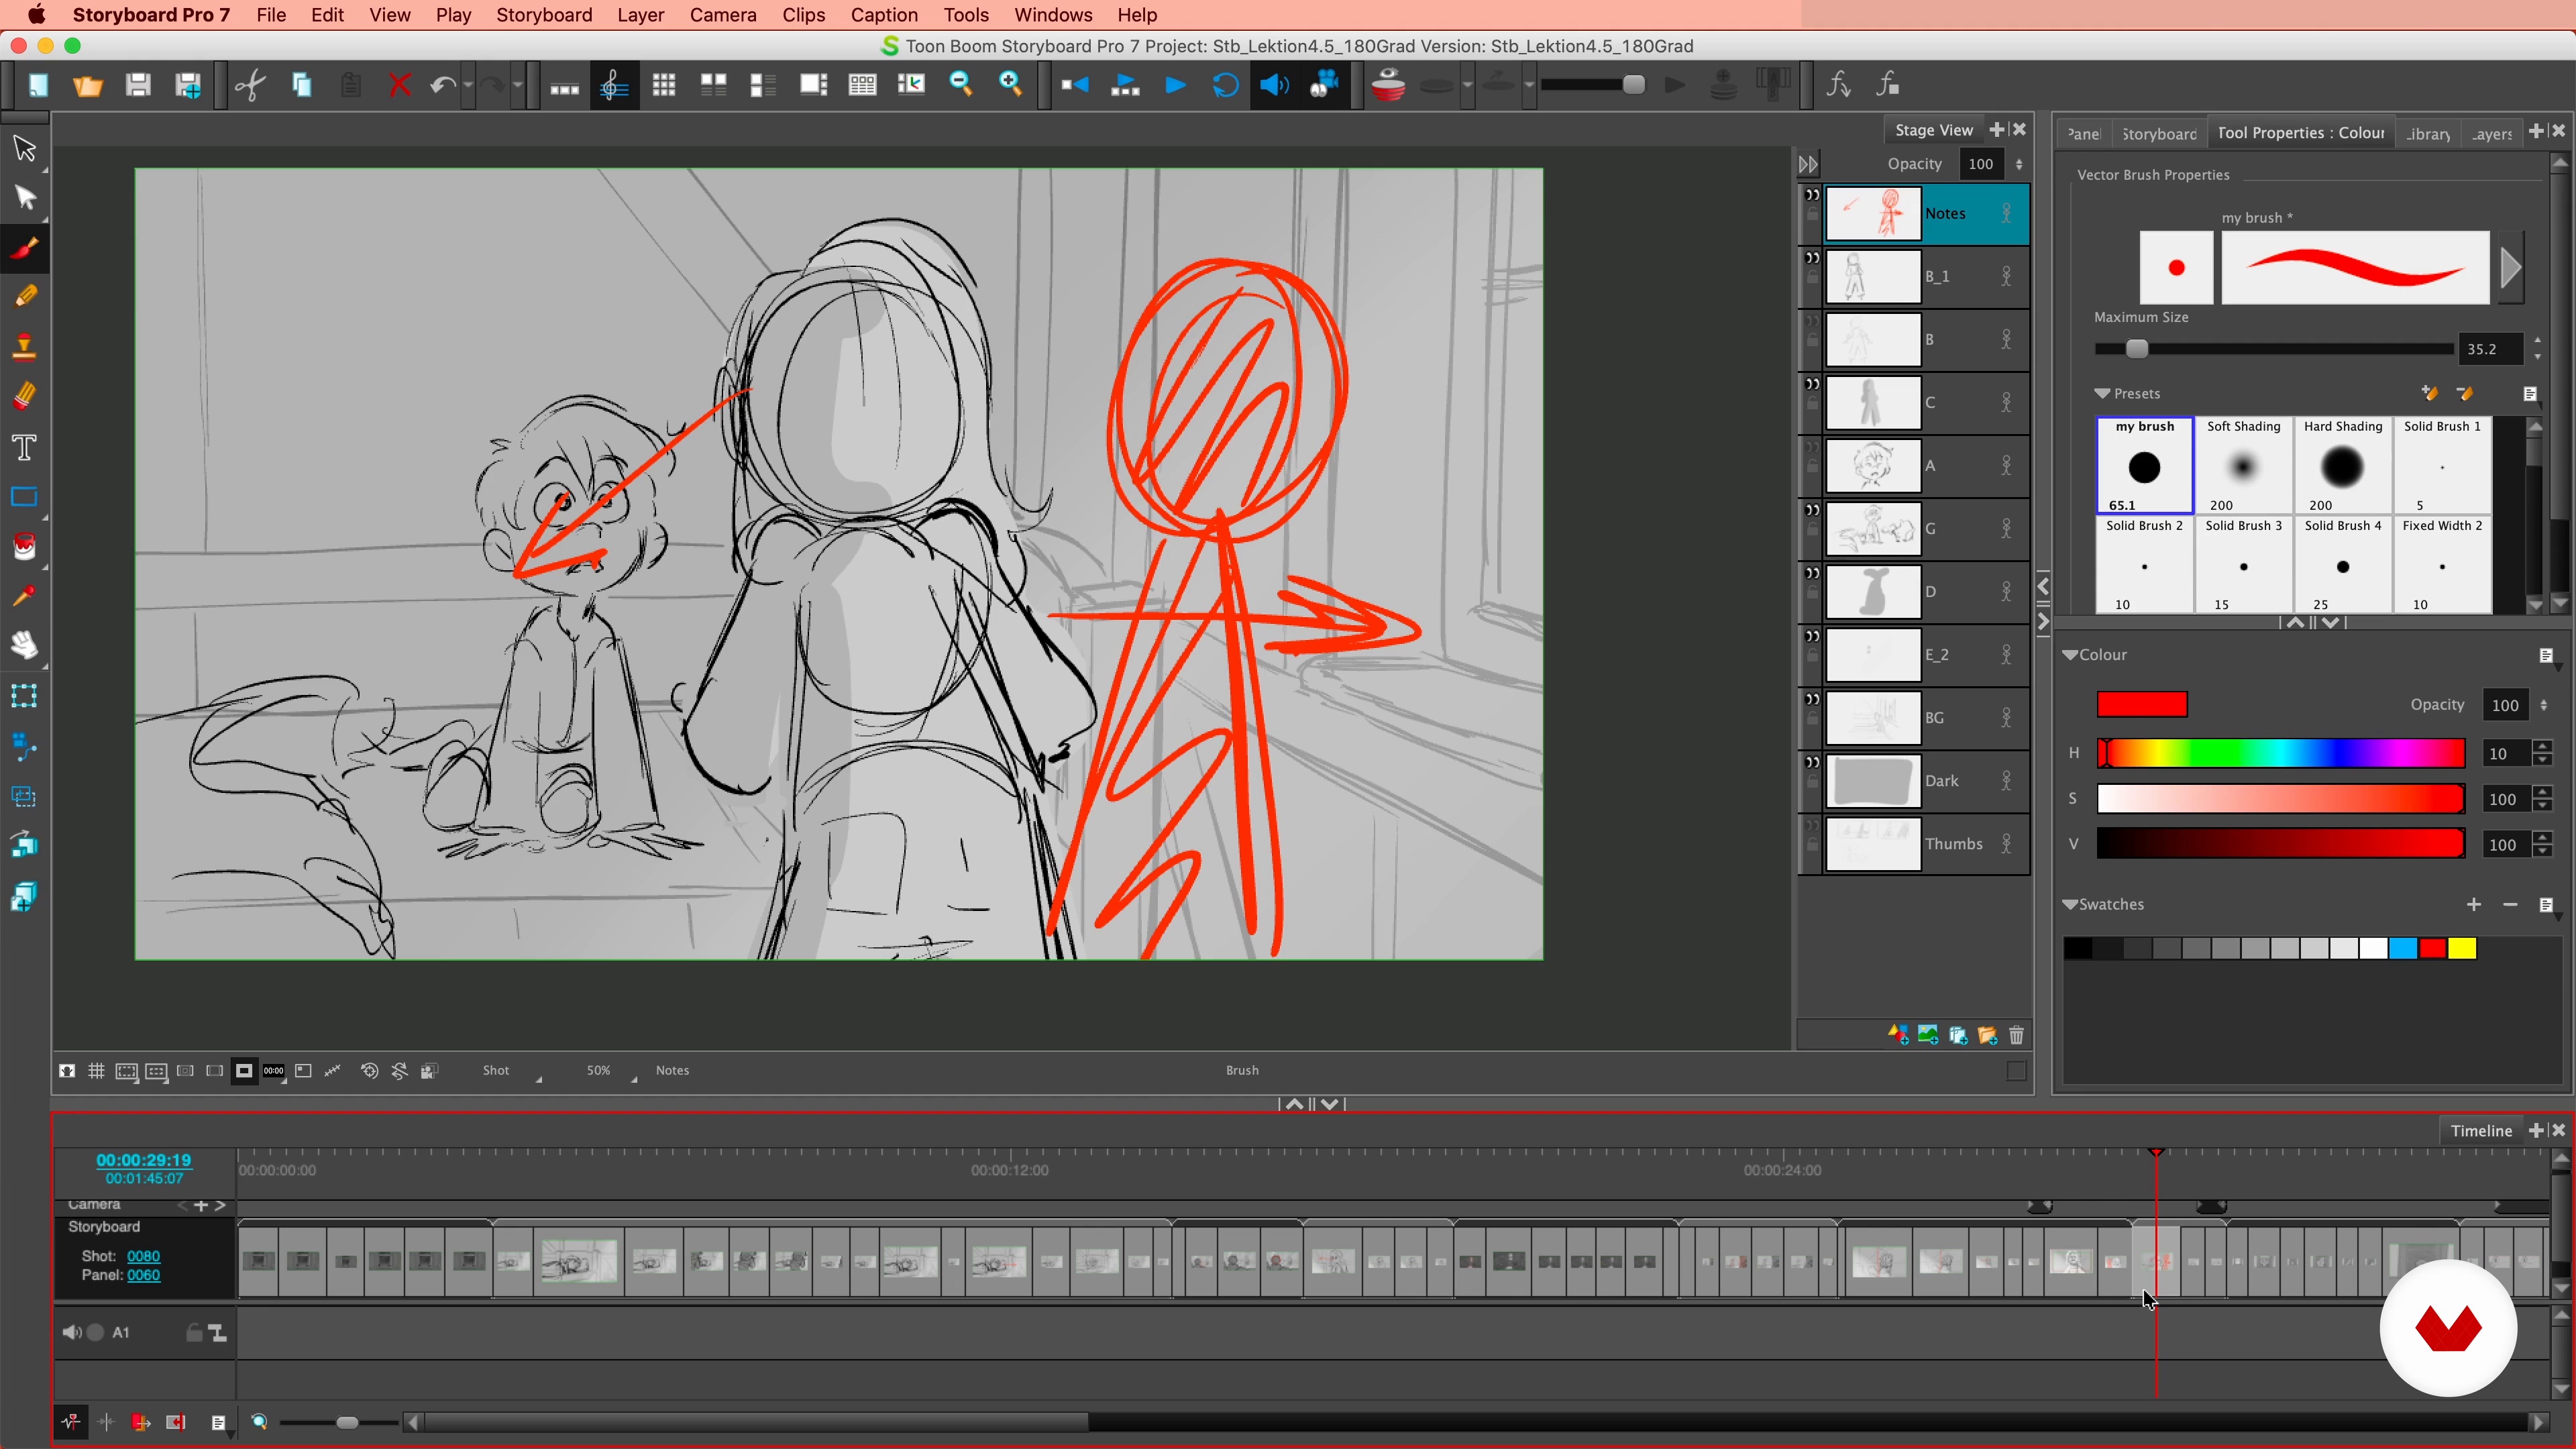Click the Play button in playback toolbar
The image size is (2576, 1449).
click(1176, 85)
